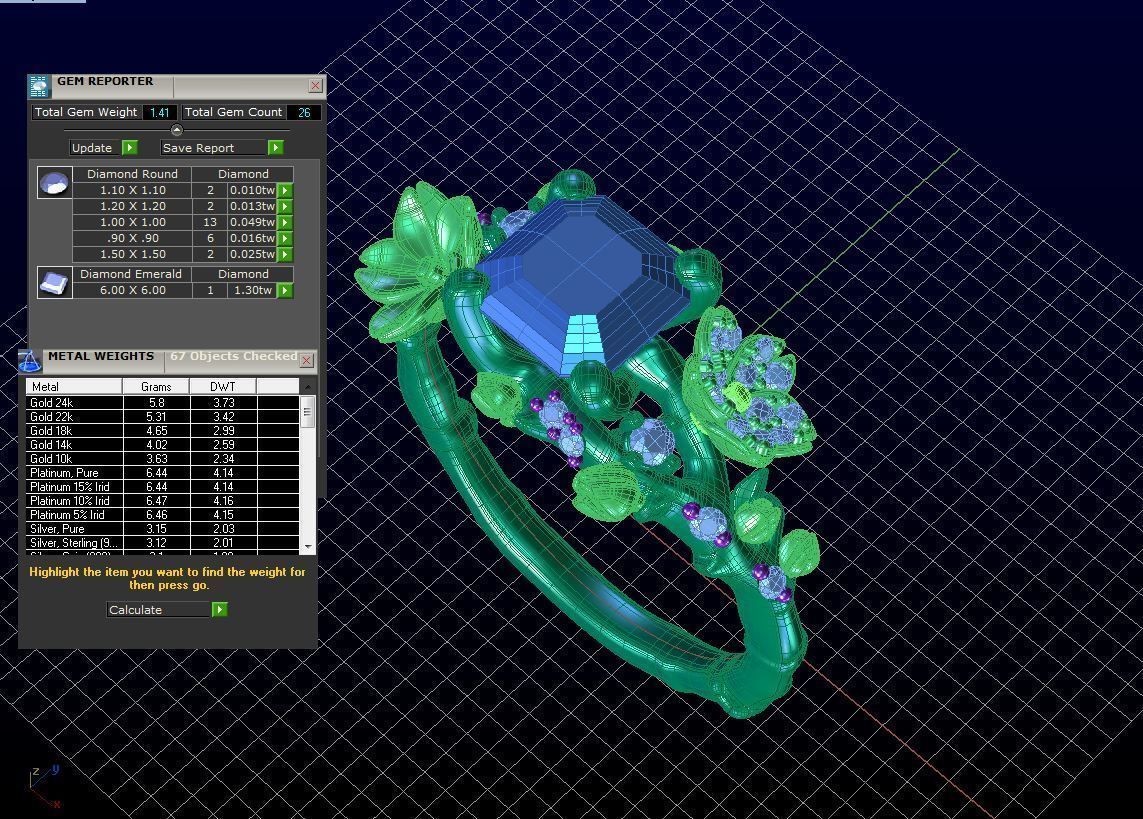
Task: Click the 6.00 X 6.00 size cell
Action: (133, 290)
